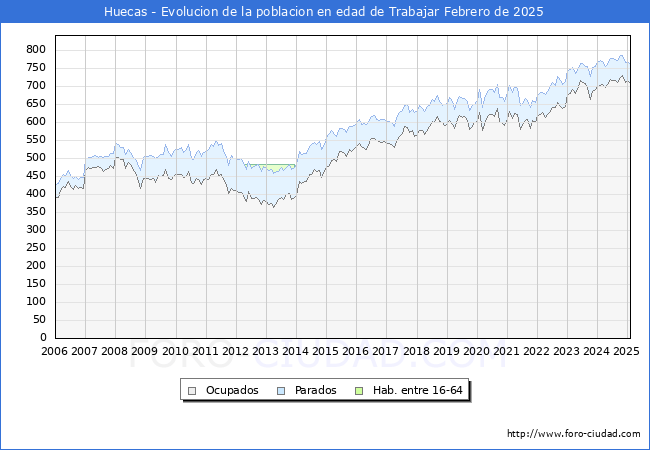Click the 50 y-axis value label
This screenshot has width=650, height=450.
tap(39, 320)
